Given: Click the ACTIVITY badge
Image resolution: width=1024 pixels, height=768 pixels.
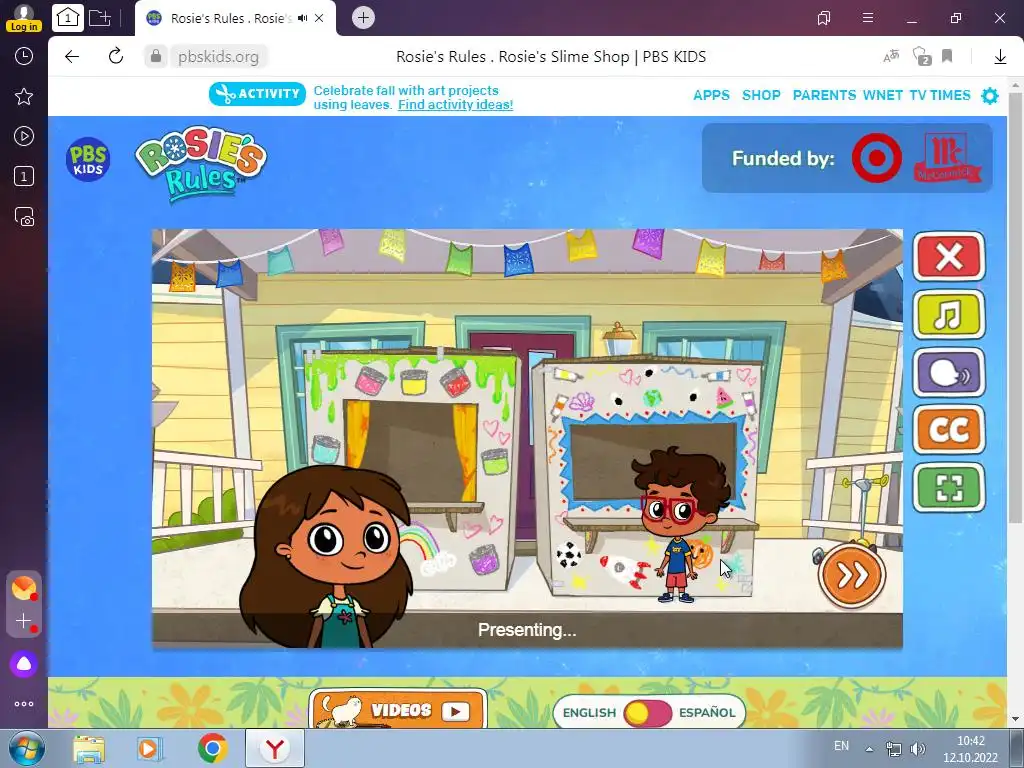Looking at the screenshot, I should pos(257,94).
